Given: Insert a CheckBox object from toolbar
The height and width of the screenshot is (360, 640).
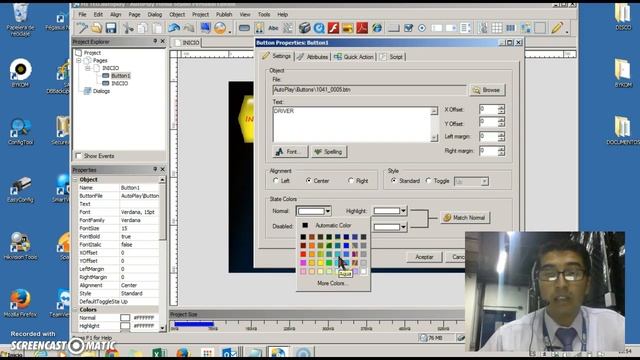Looking at the screenshot, I should tap(408, 28).
